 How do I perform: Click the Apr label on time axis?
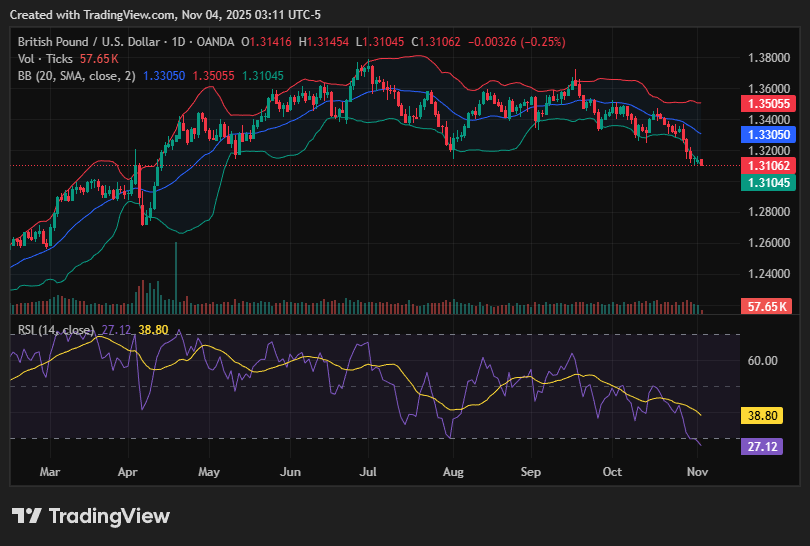click(x=127, y=471)
